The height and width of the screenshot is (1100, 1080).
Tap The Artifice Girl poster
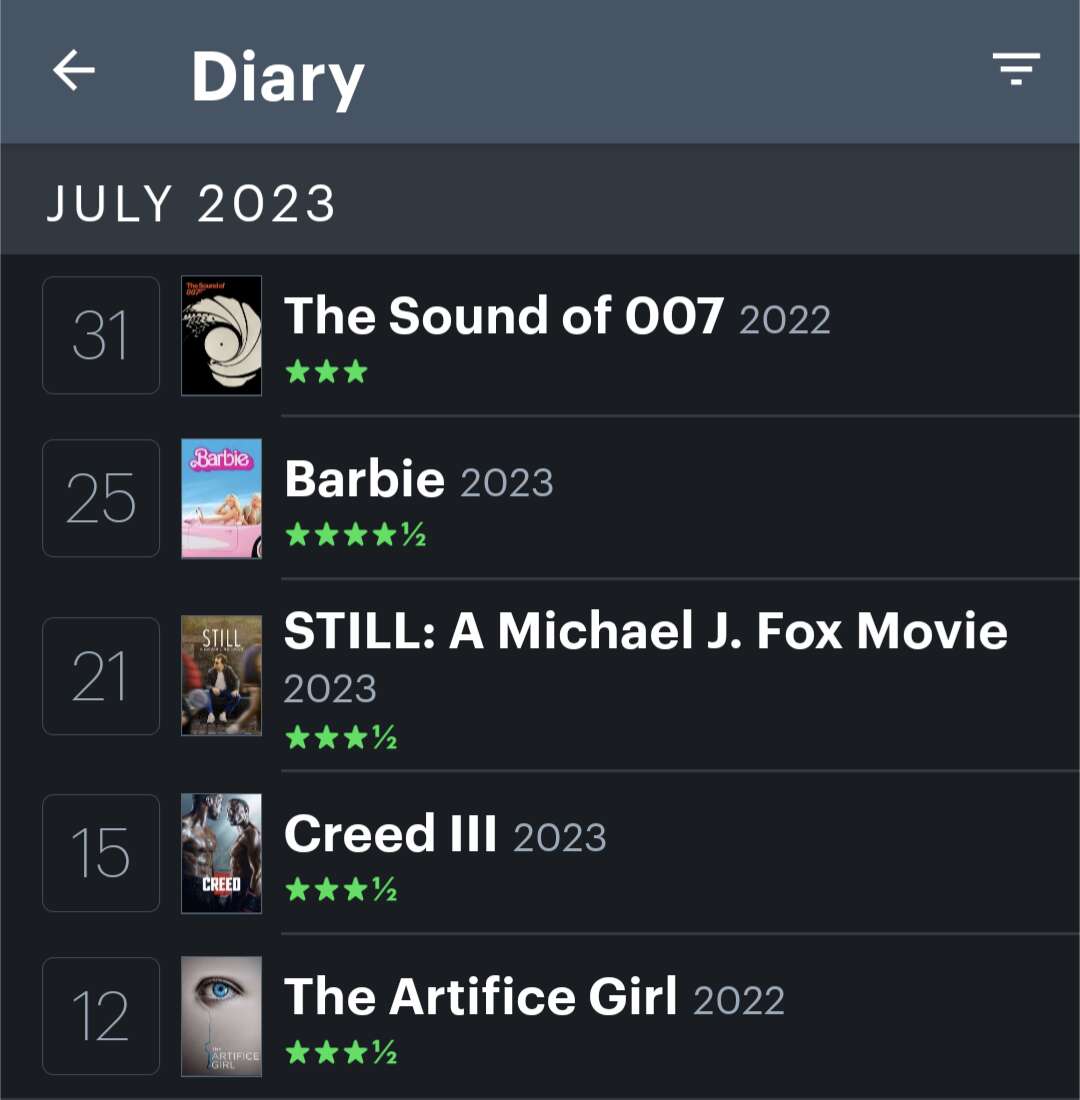221,1016
